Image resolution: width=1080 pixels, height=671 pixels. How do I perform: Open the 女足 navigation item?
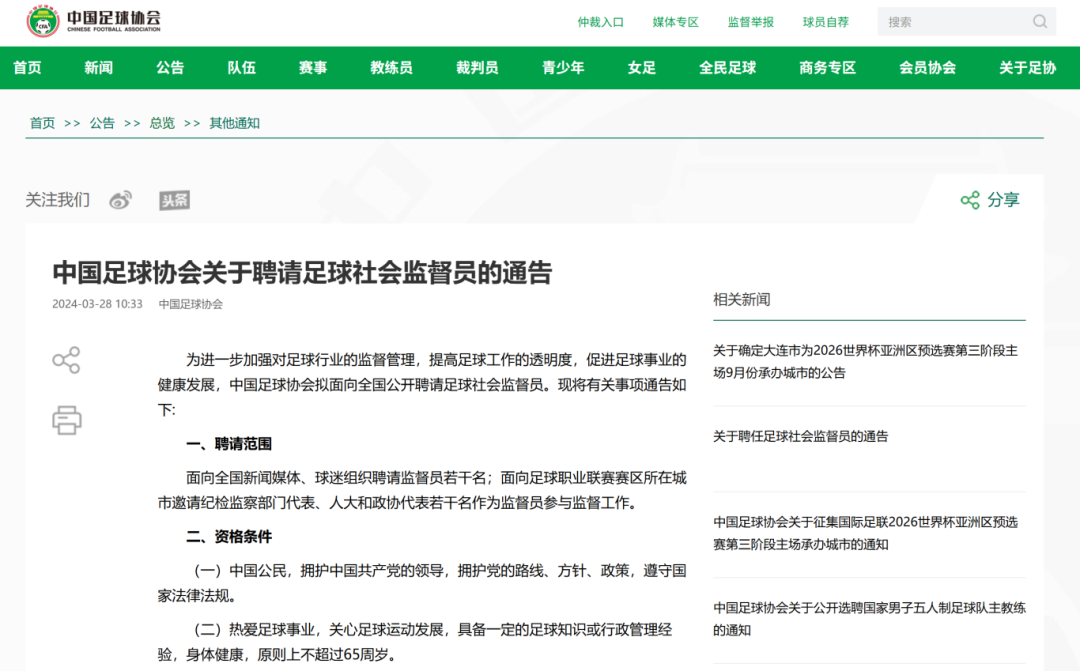click(641, 68)
